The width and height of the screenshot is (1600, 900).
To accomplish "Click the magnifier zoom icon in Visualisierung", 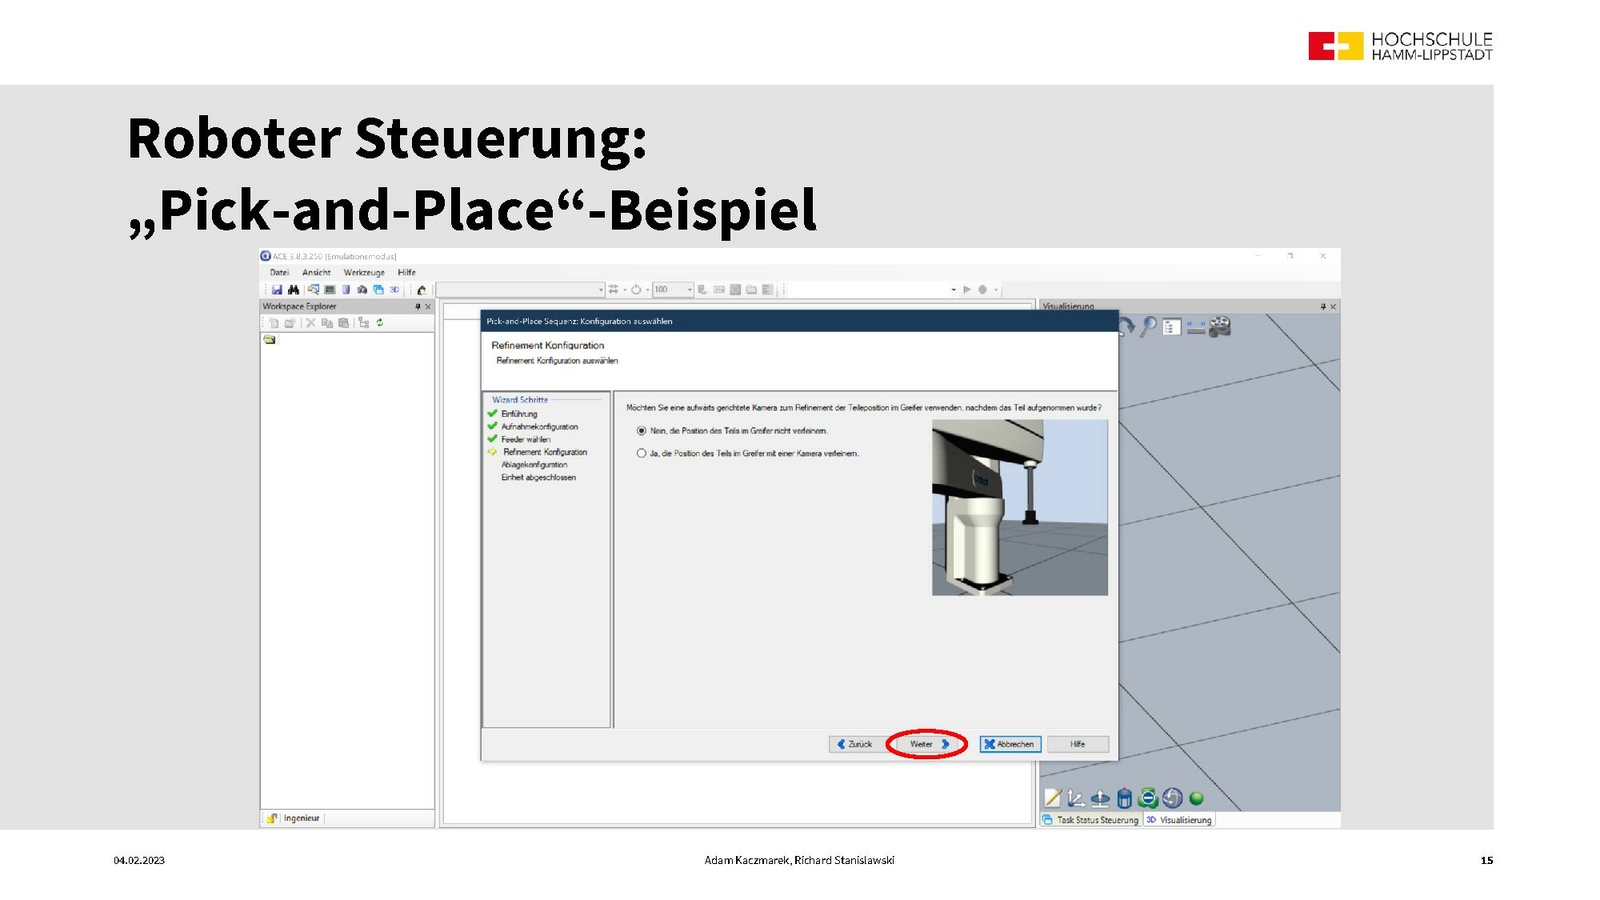I will pos(1148,326).
